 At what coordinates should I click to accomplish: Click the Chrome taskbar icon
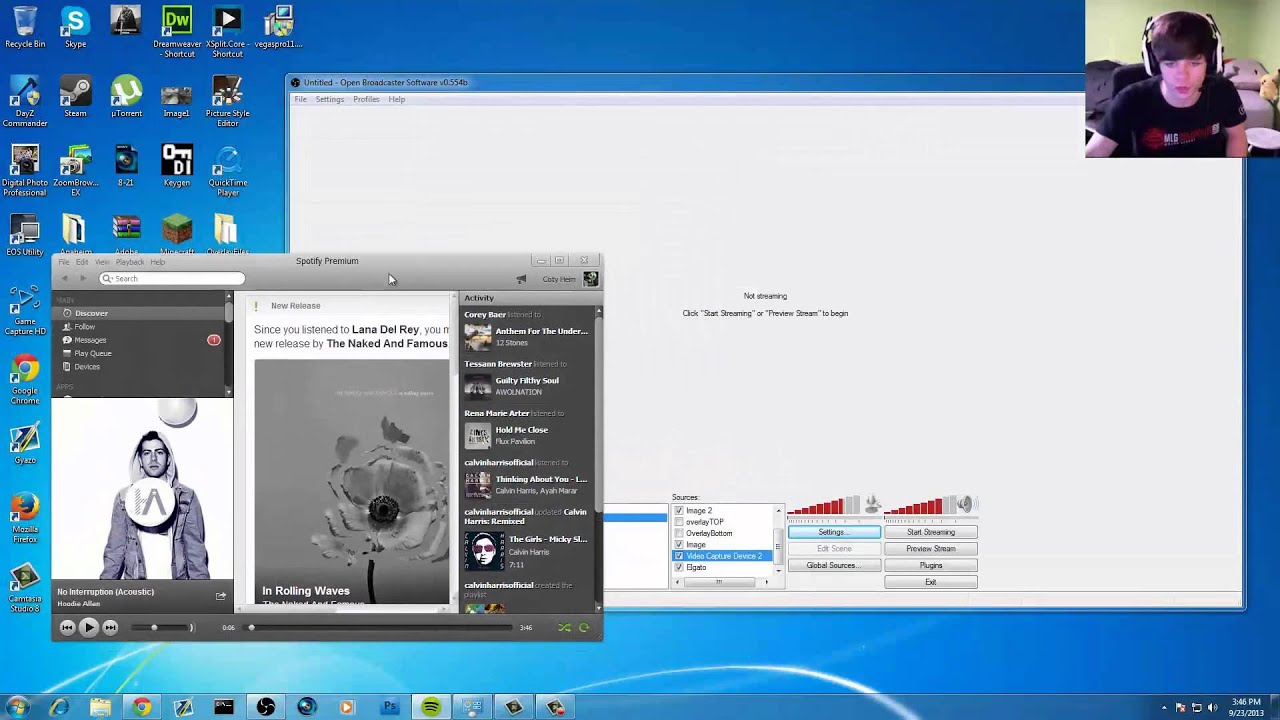pos(141,707)
